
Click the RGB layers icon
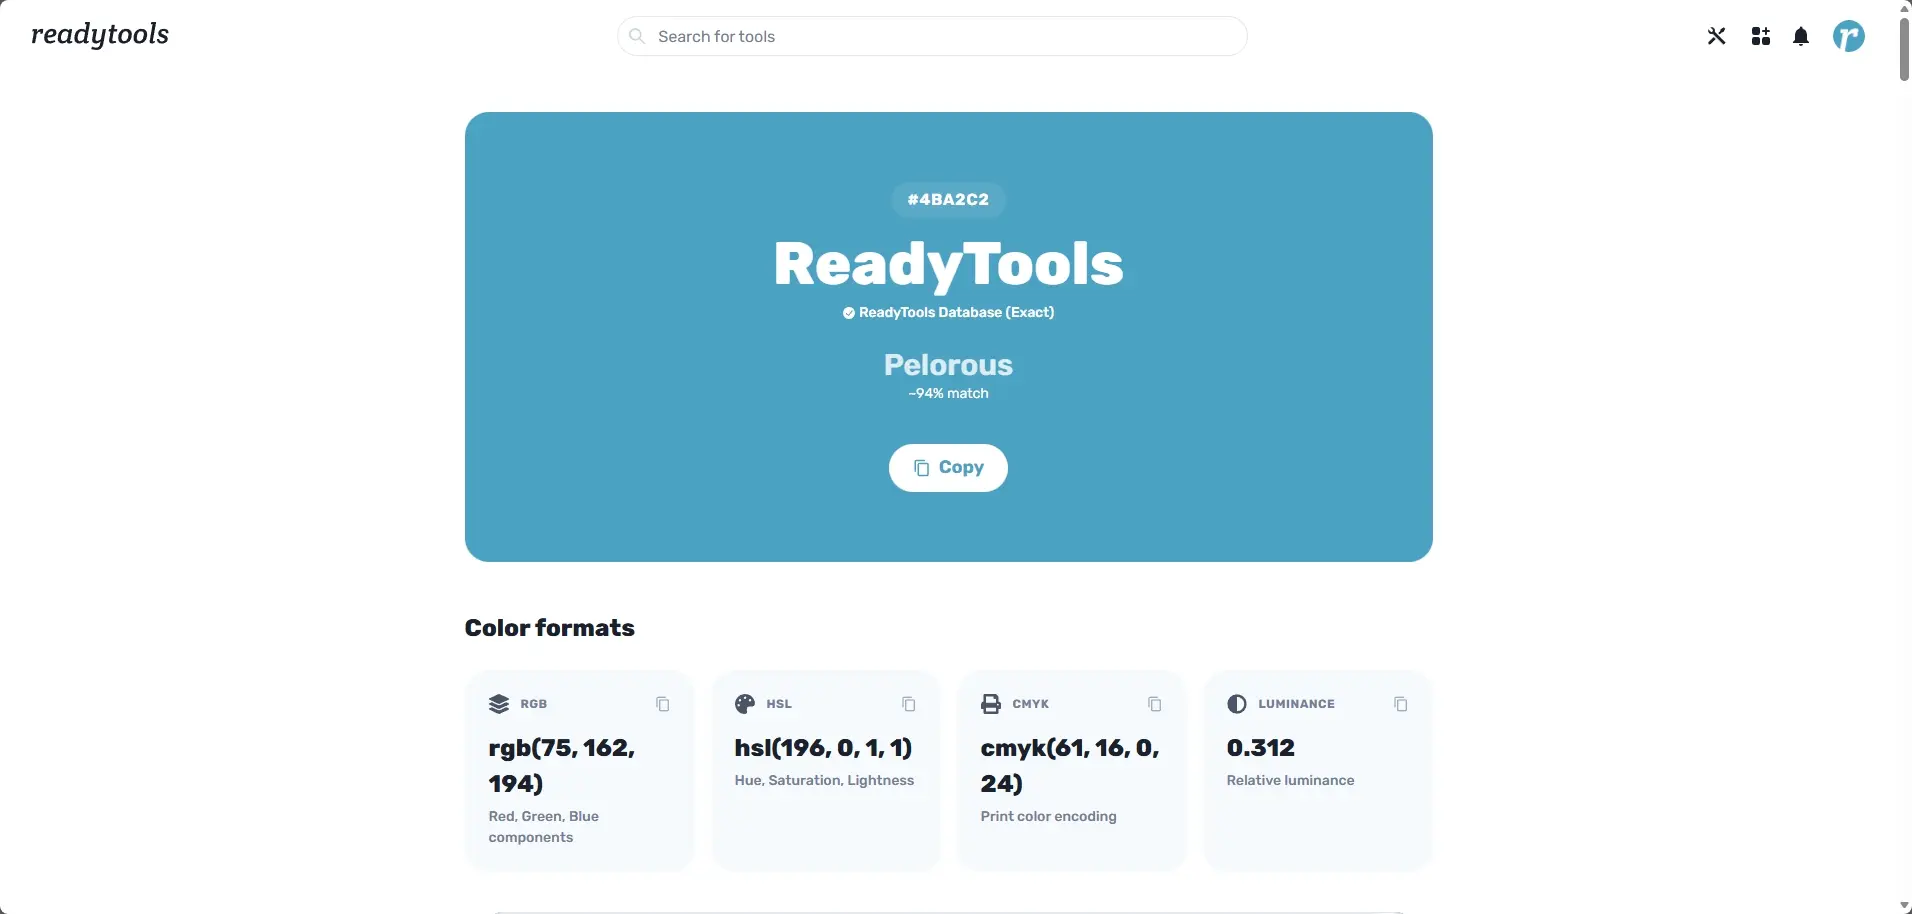[x=499, y=704]
